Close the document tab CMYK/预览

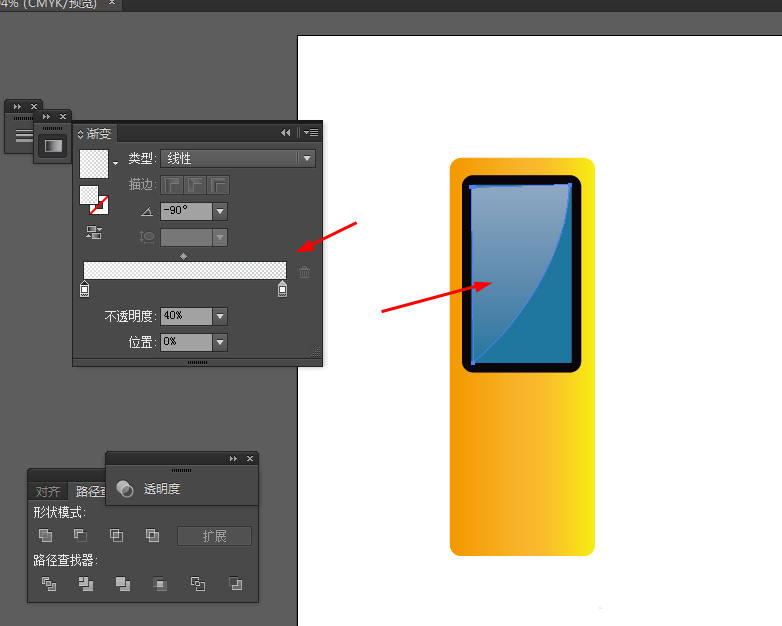[x=112, y=3]
